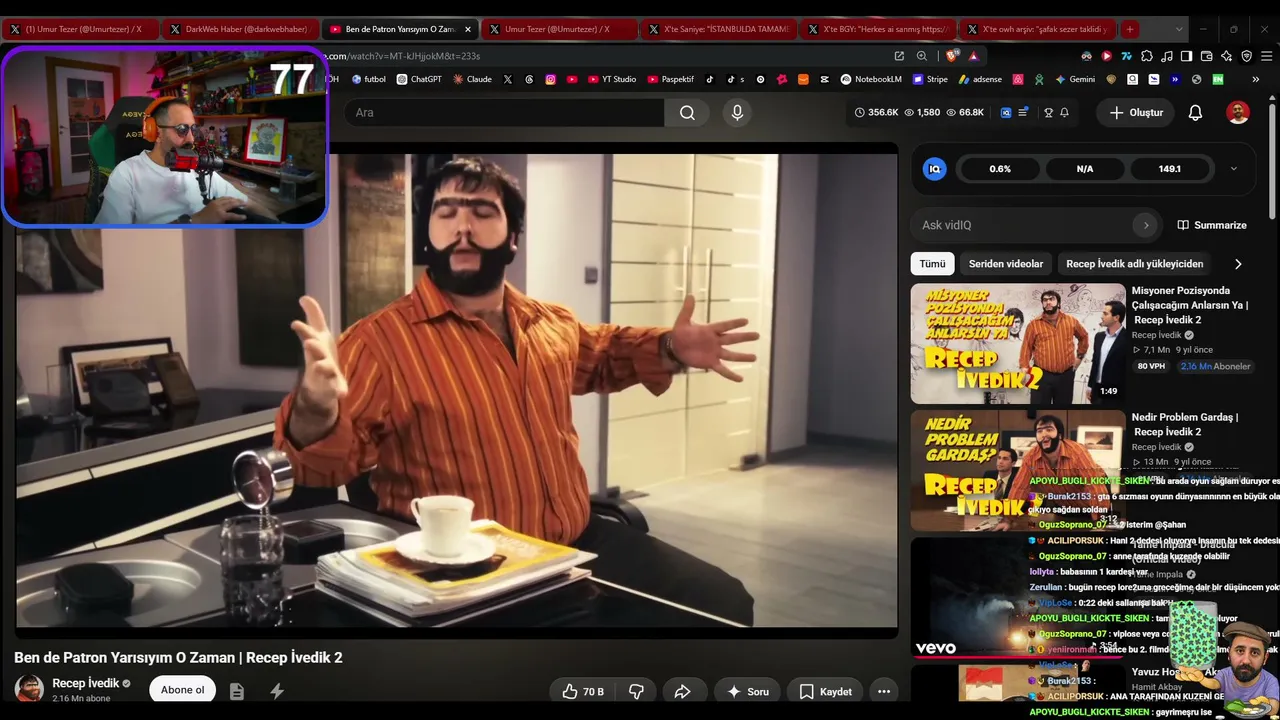Viewport: 1280px width, 720px height.
Task: Open the YT Studio bookmark
Action: (612, 79)
